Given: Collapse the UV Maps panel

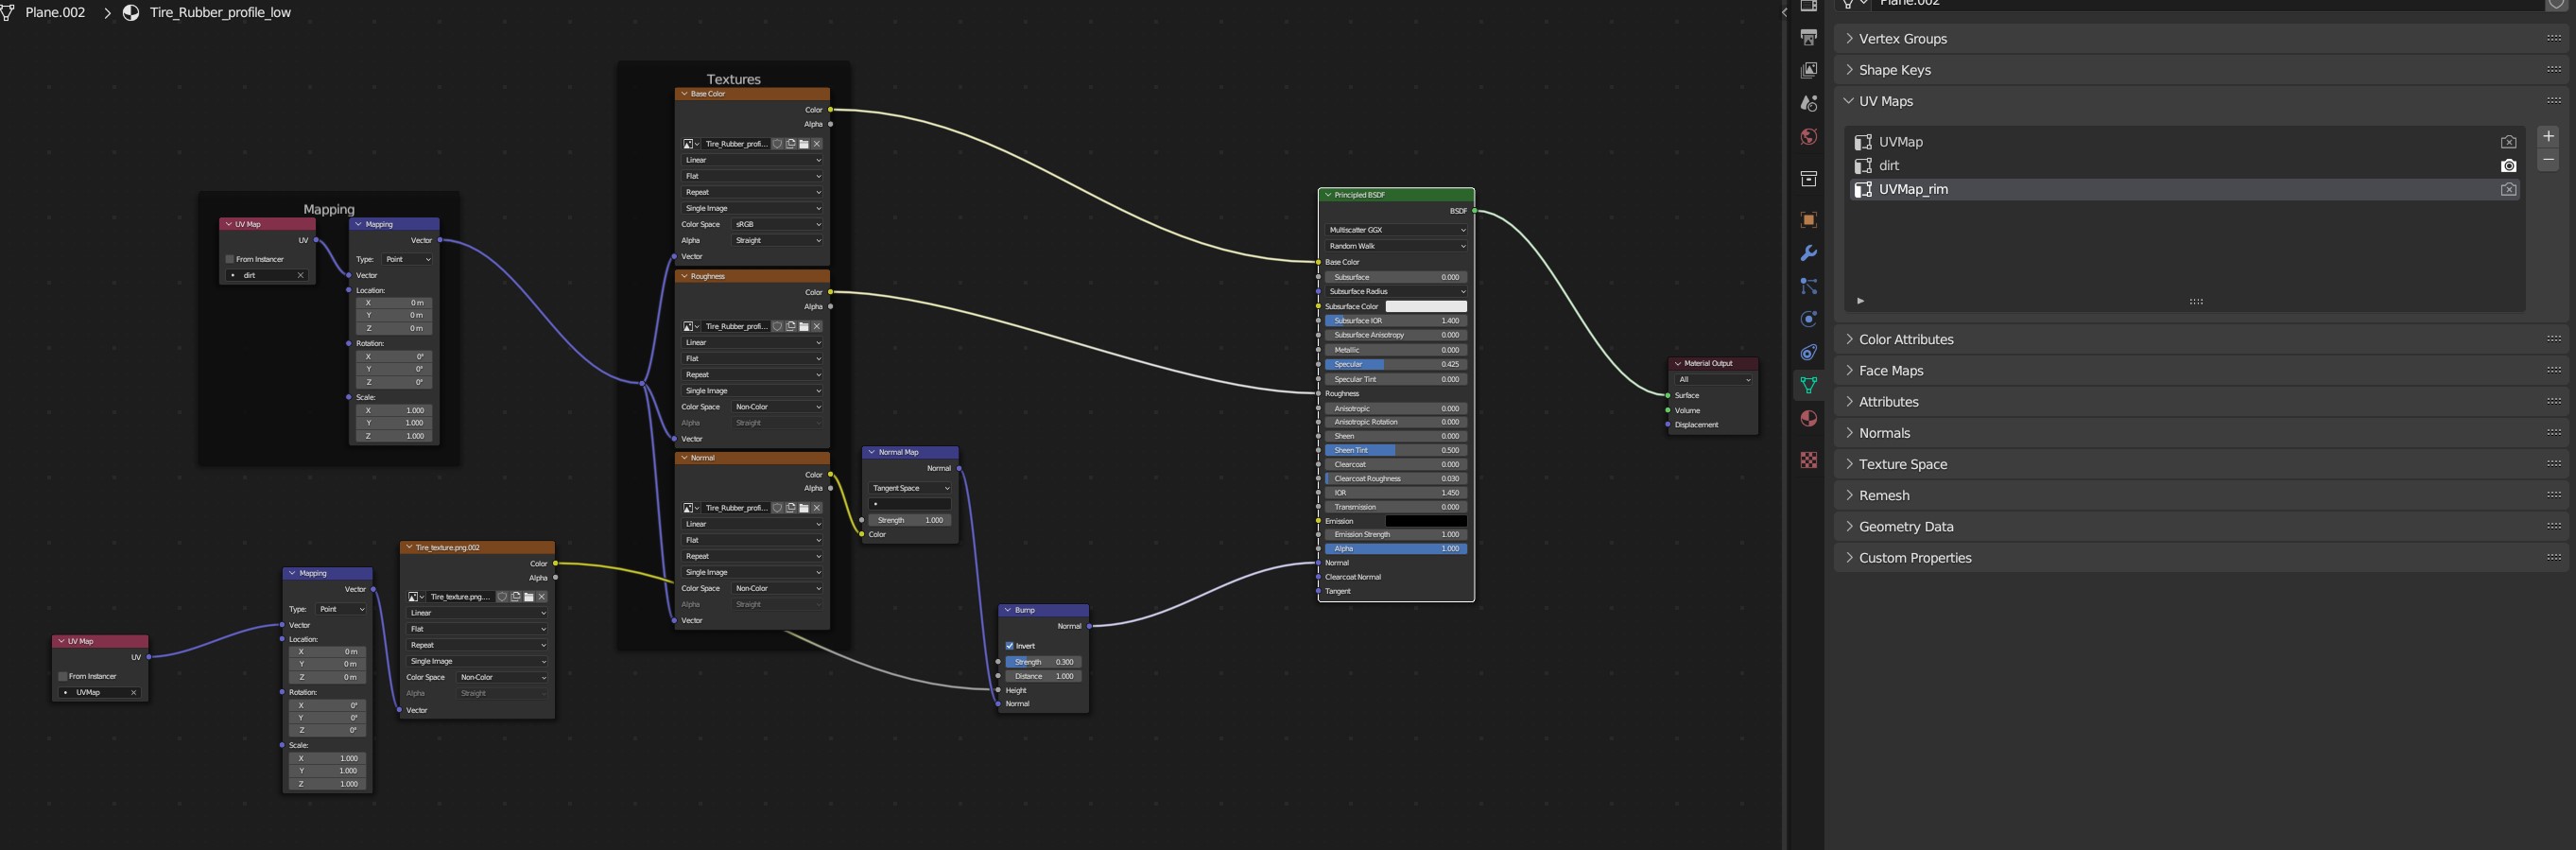Looking at the screenshot, I should (1885, 101).
